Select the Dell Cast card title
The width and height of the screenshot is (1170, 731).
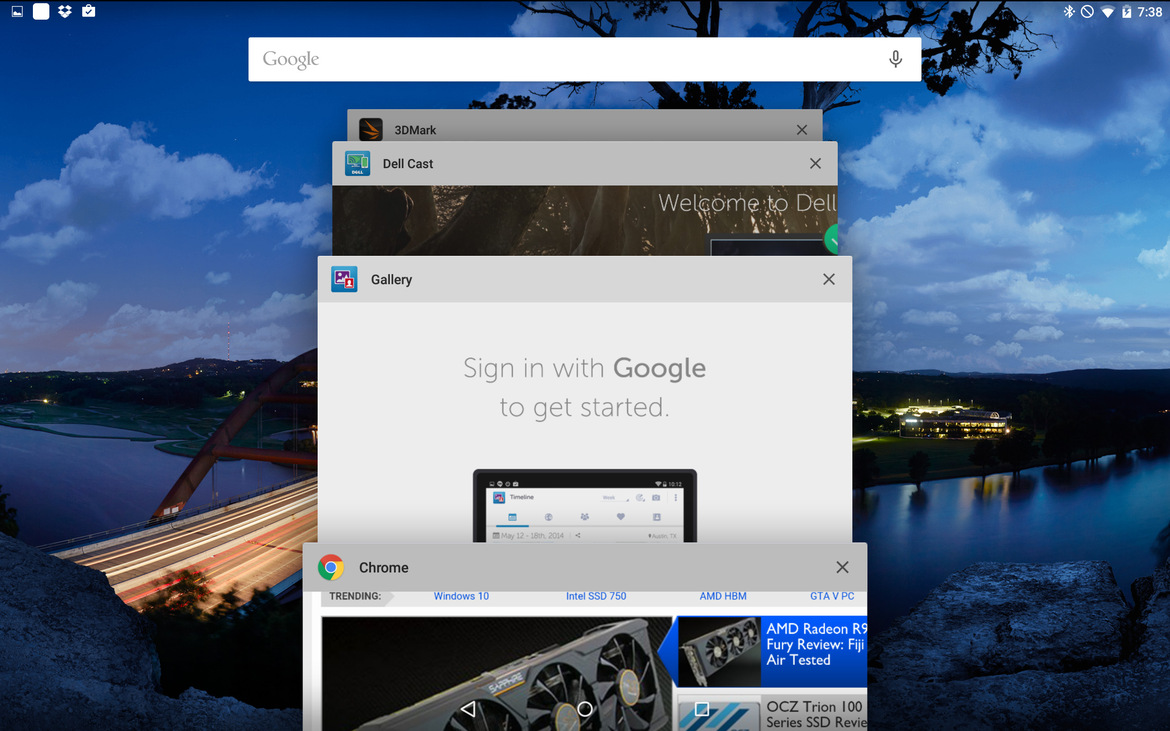[x=407, y=164]
